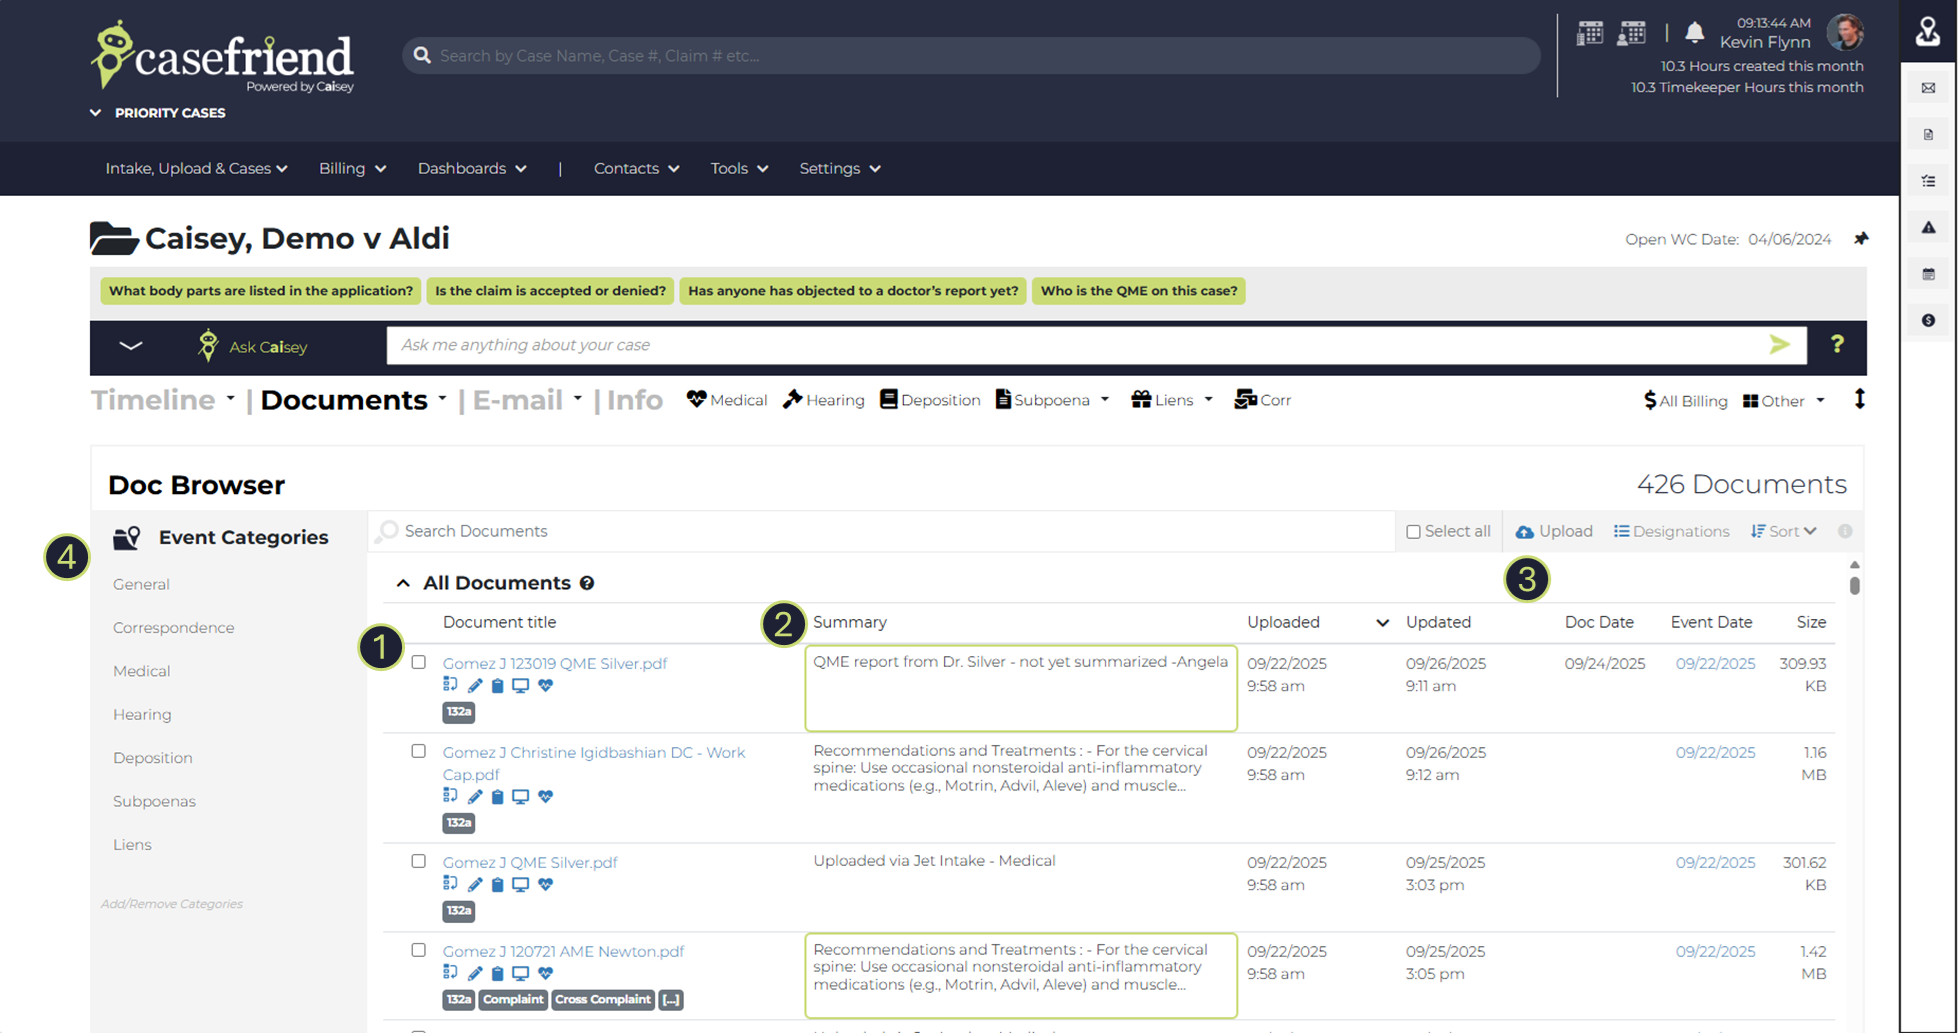Click the Search Documents field
This screenshot has width=1958, height=1033.
tap(880, 531)
